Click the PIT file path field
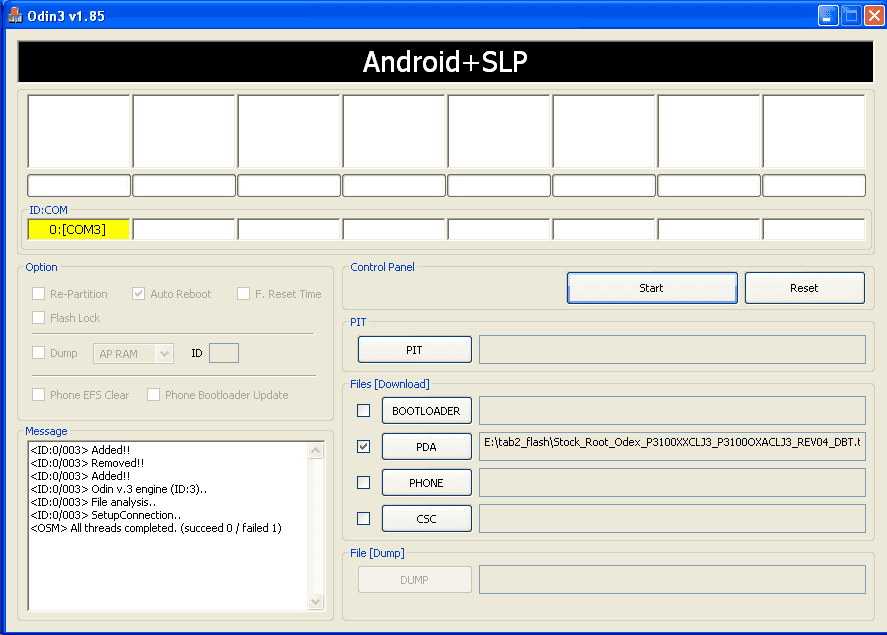This screenshot has height=635, width=887. click(672, 349)
